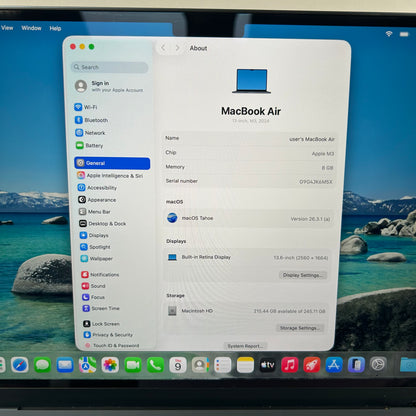Open the Help menu

tap(55, 28)
